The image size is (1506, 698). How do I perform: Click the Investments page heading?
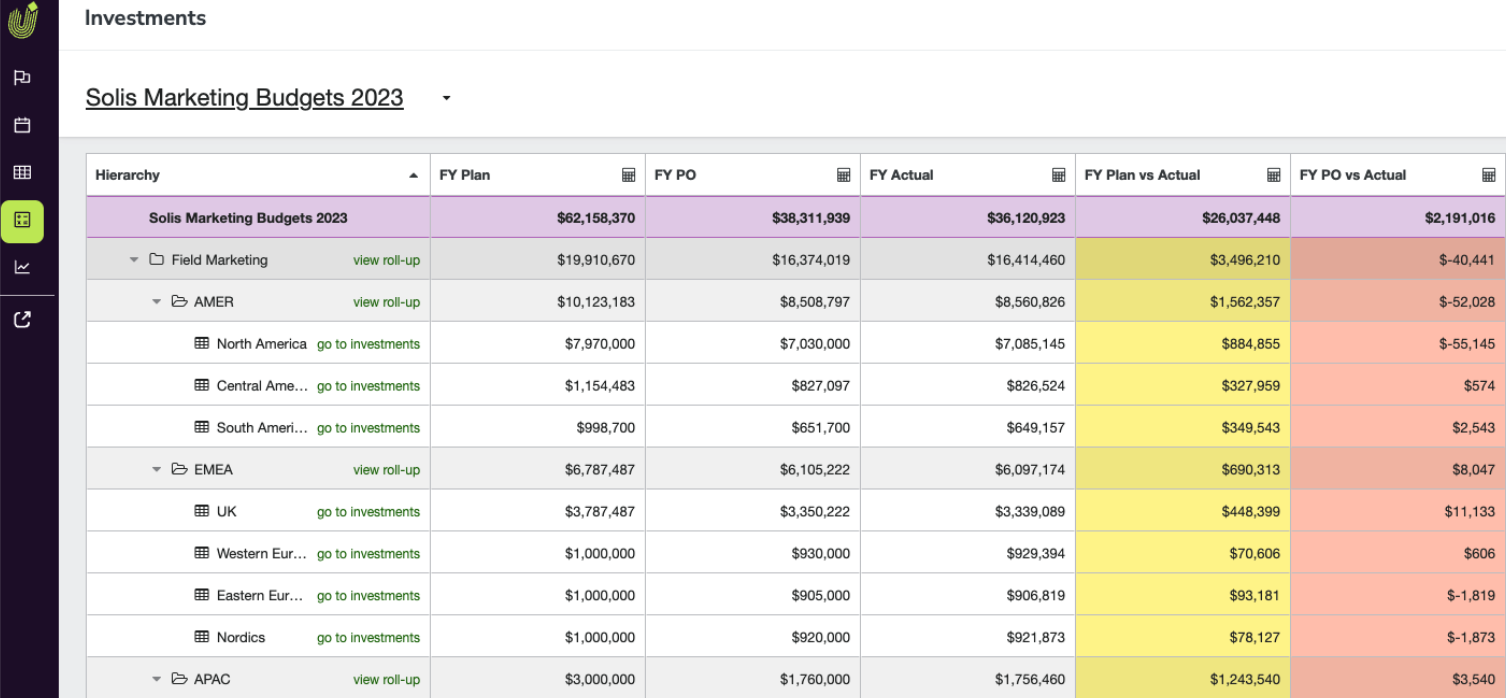tap(145, 18)
